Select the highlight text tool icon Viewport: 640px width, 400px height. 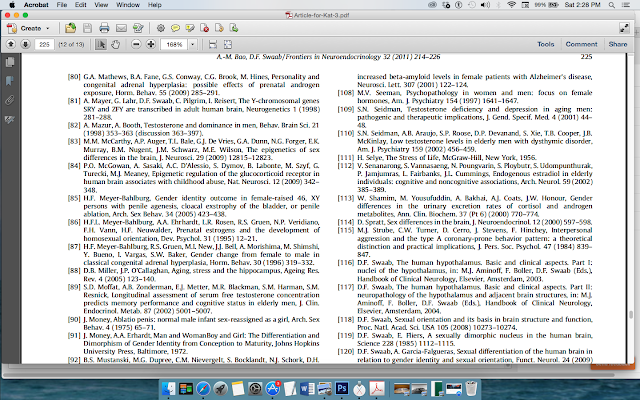(190, 28)
